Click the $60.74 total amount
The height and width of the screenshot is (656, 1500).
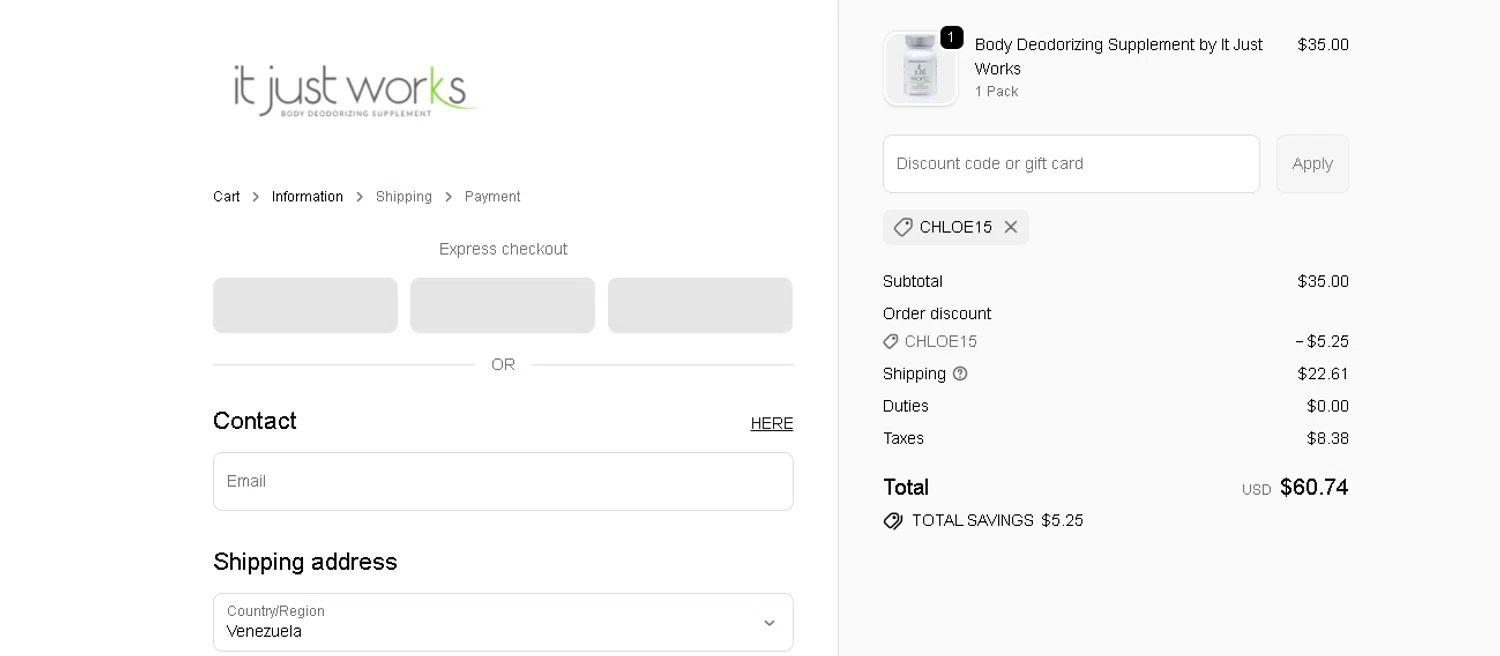tap(1314, 488)
